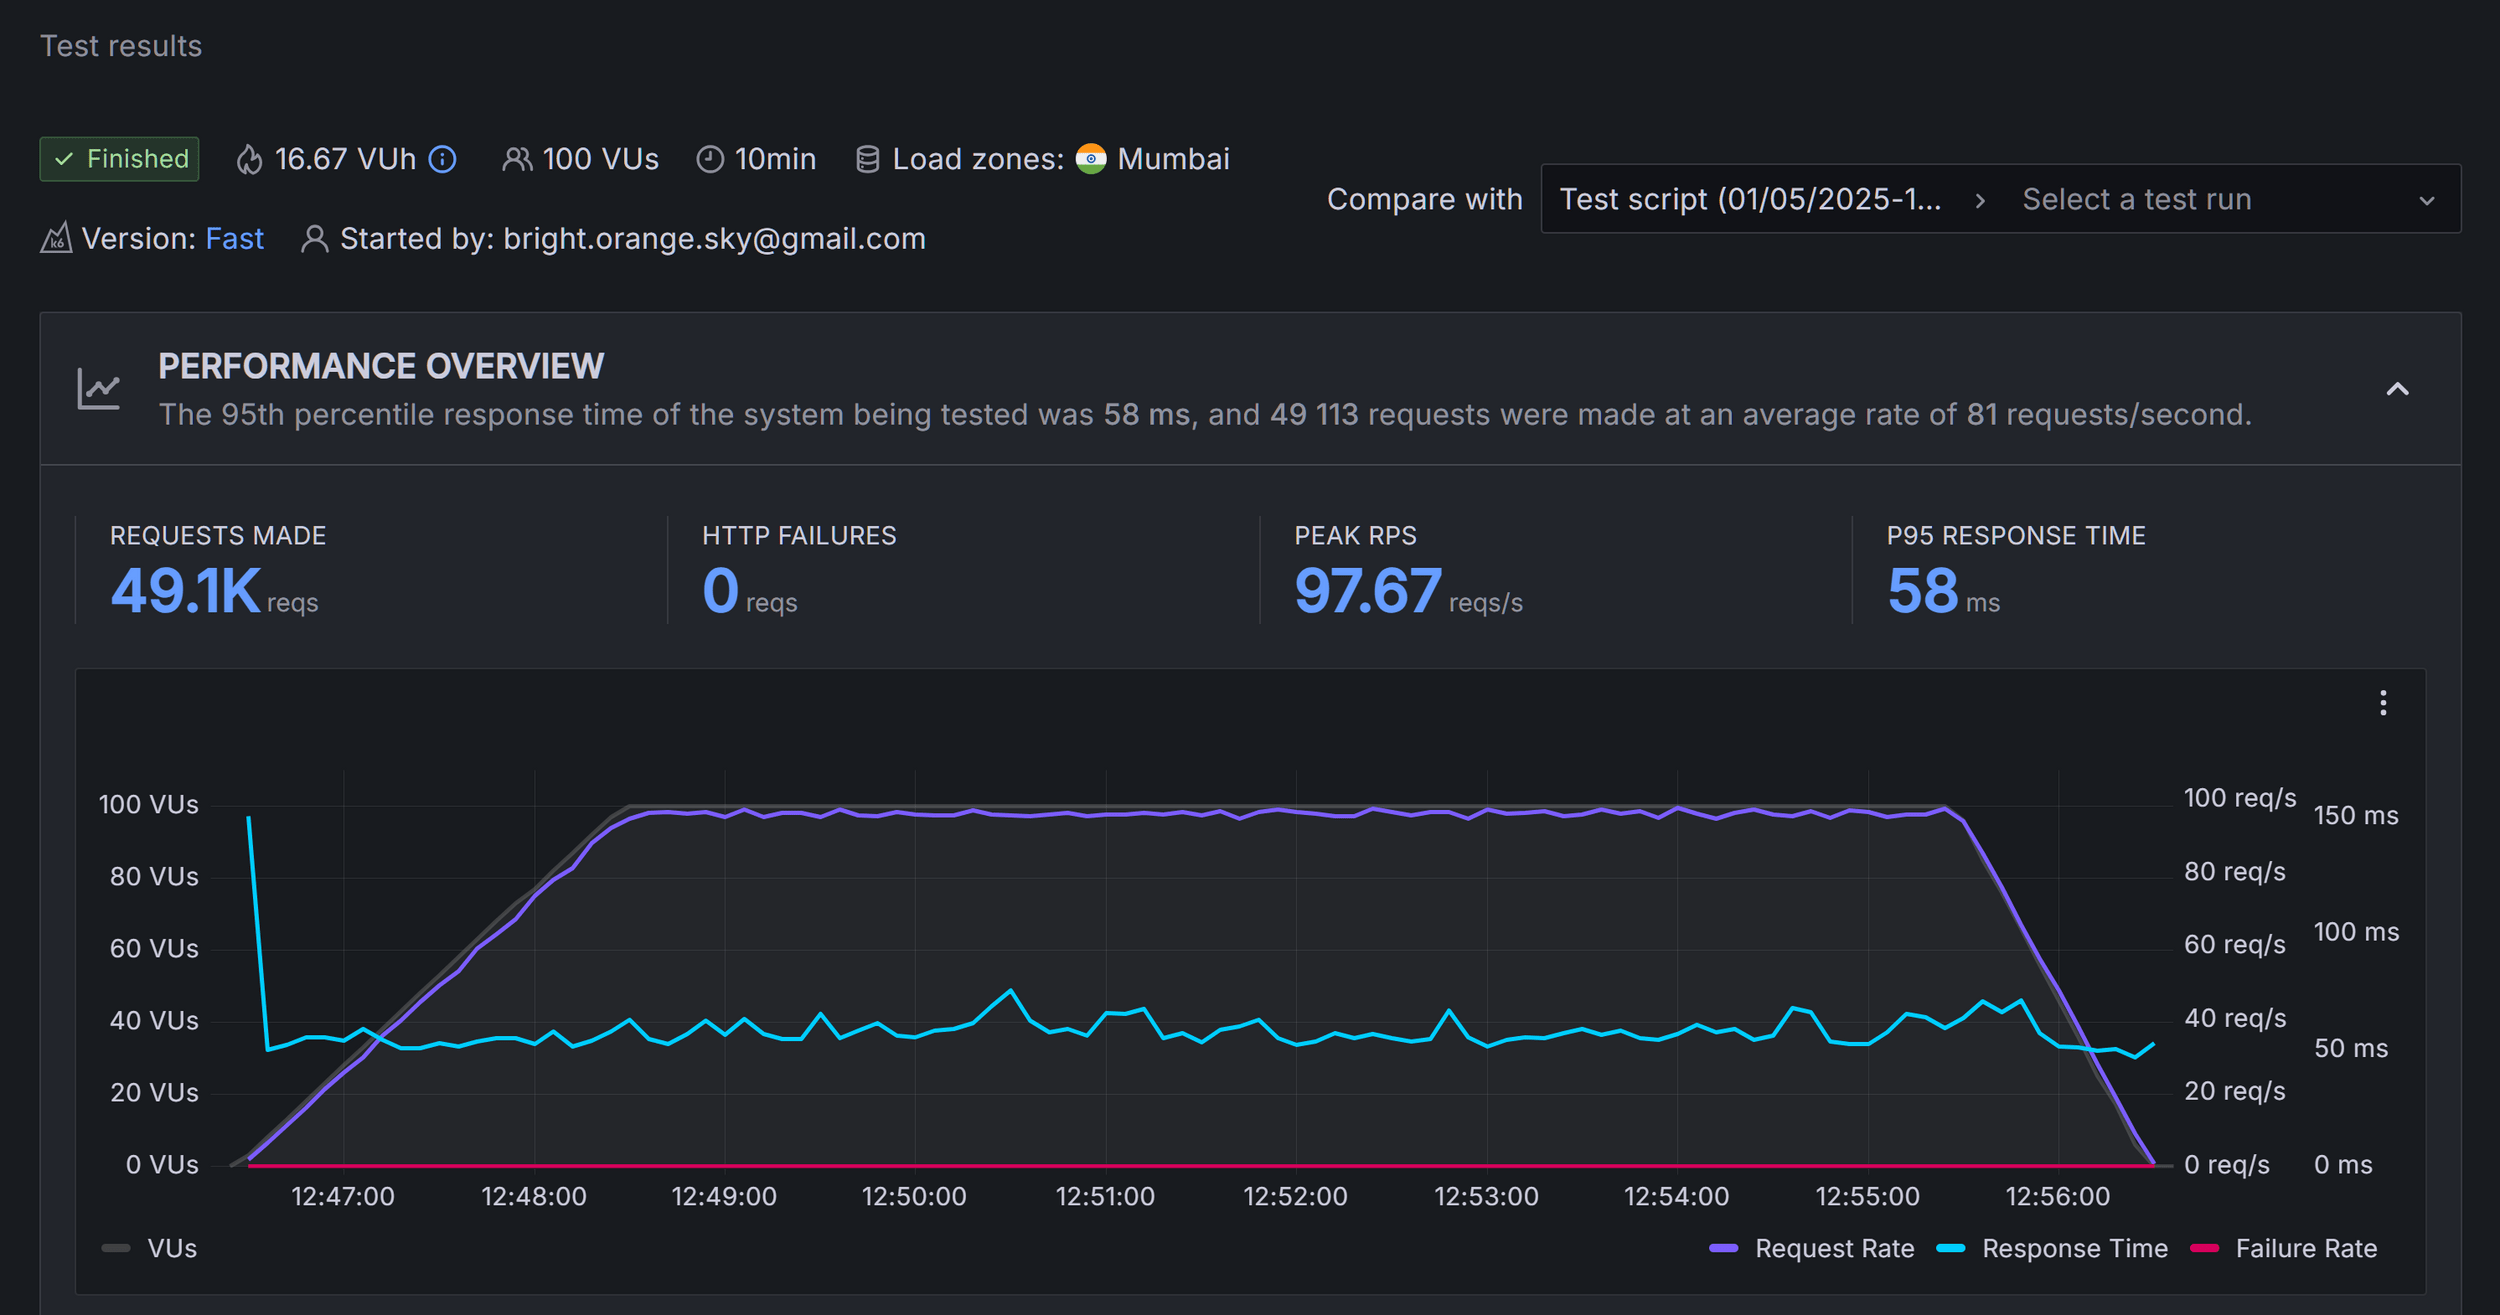Click the load zones database icon
The width and height of the screenshot is (2500, 1315).
tap(868, 159)
